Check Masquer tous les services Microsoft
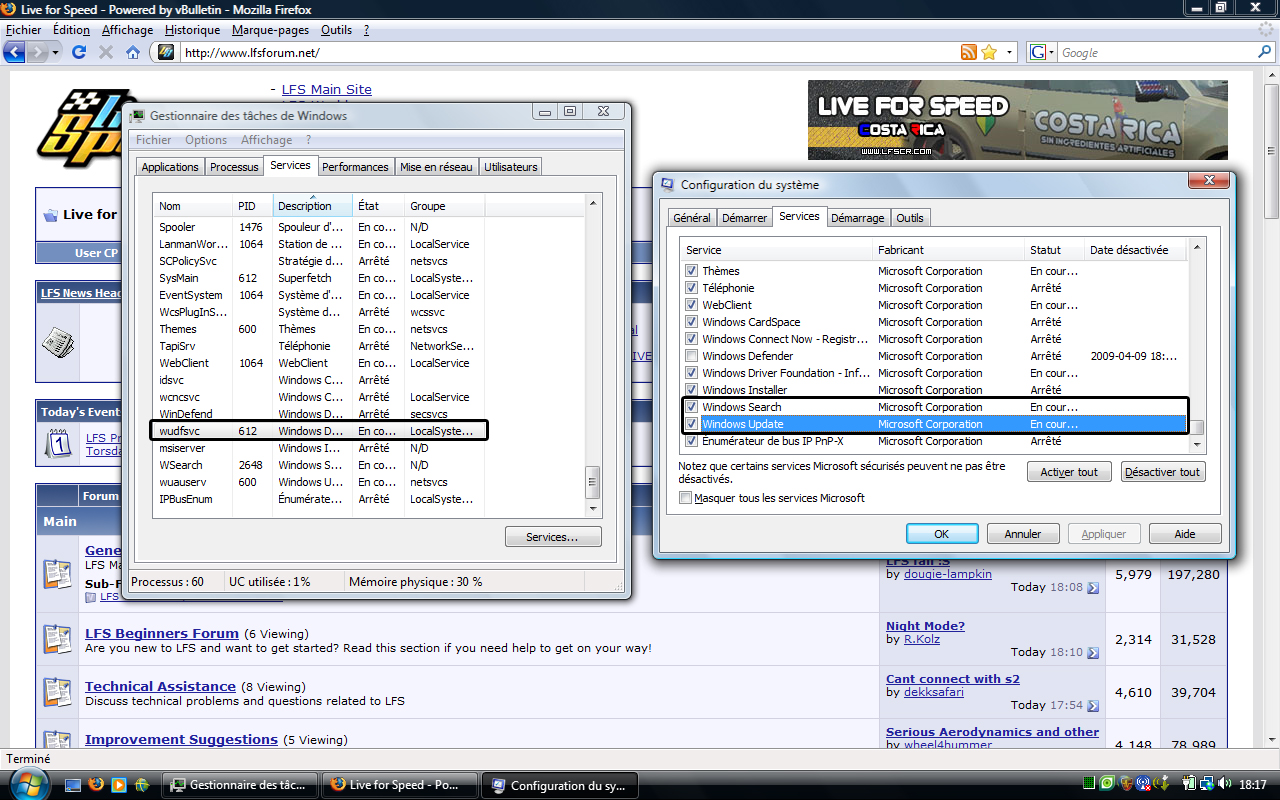Viewport: 1280px width, 800px height. click(x=685, y=498)
